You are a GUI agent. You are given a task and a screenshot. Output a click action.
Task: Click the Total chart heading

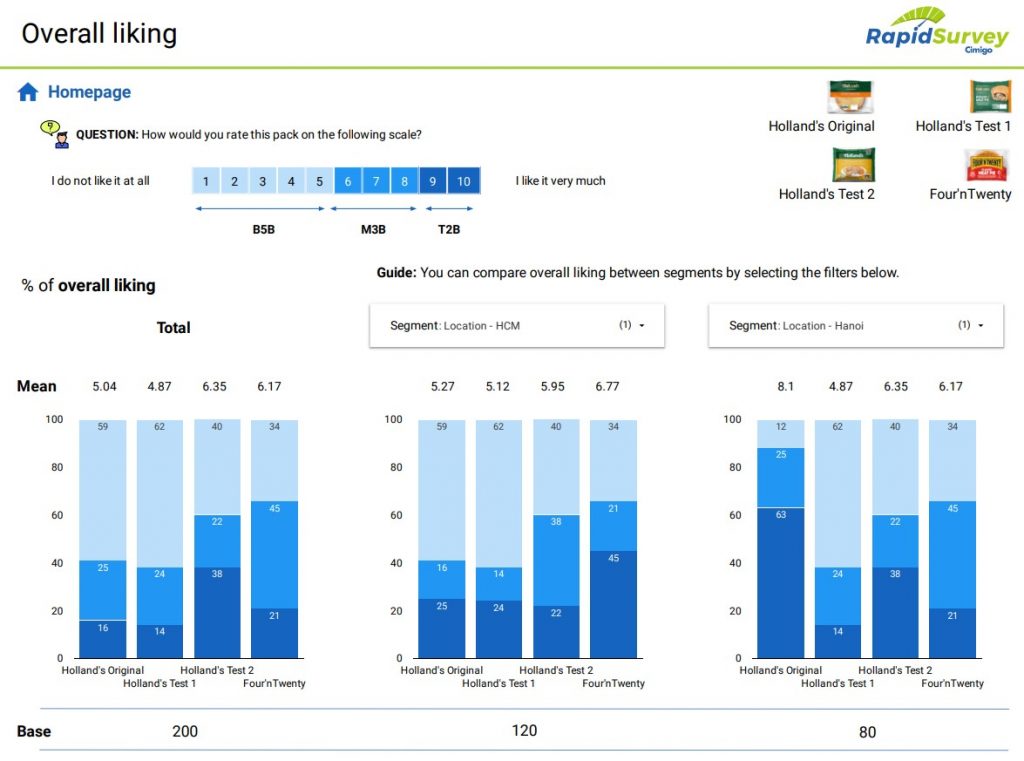click(174, 327)
